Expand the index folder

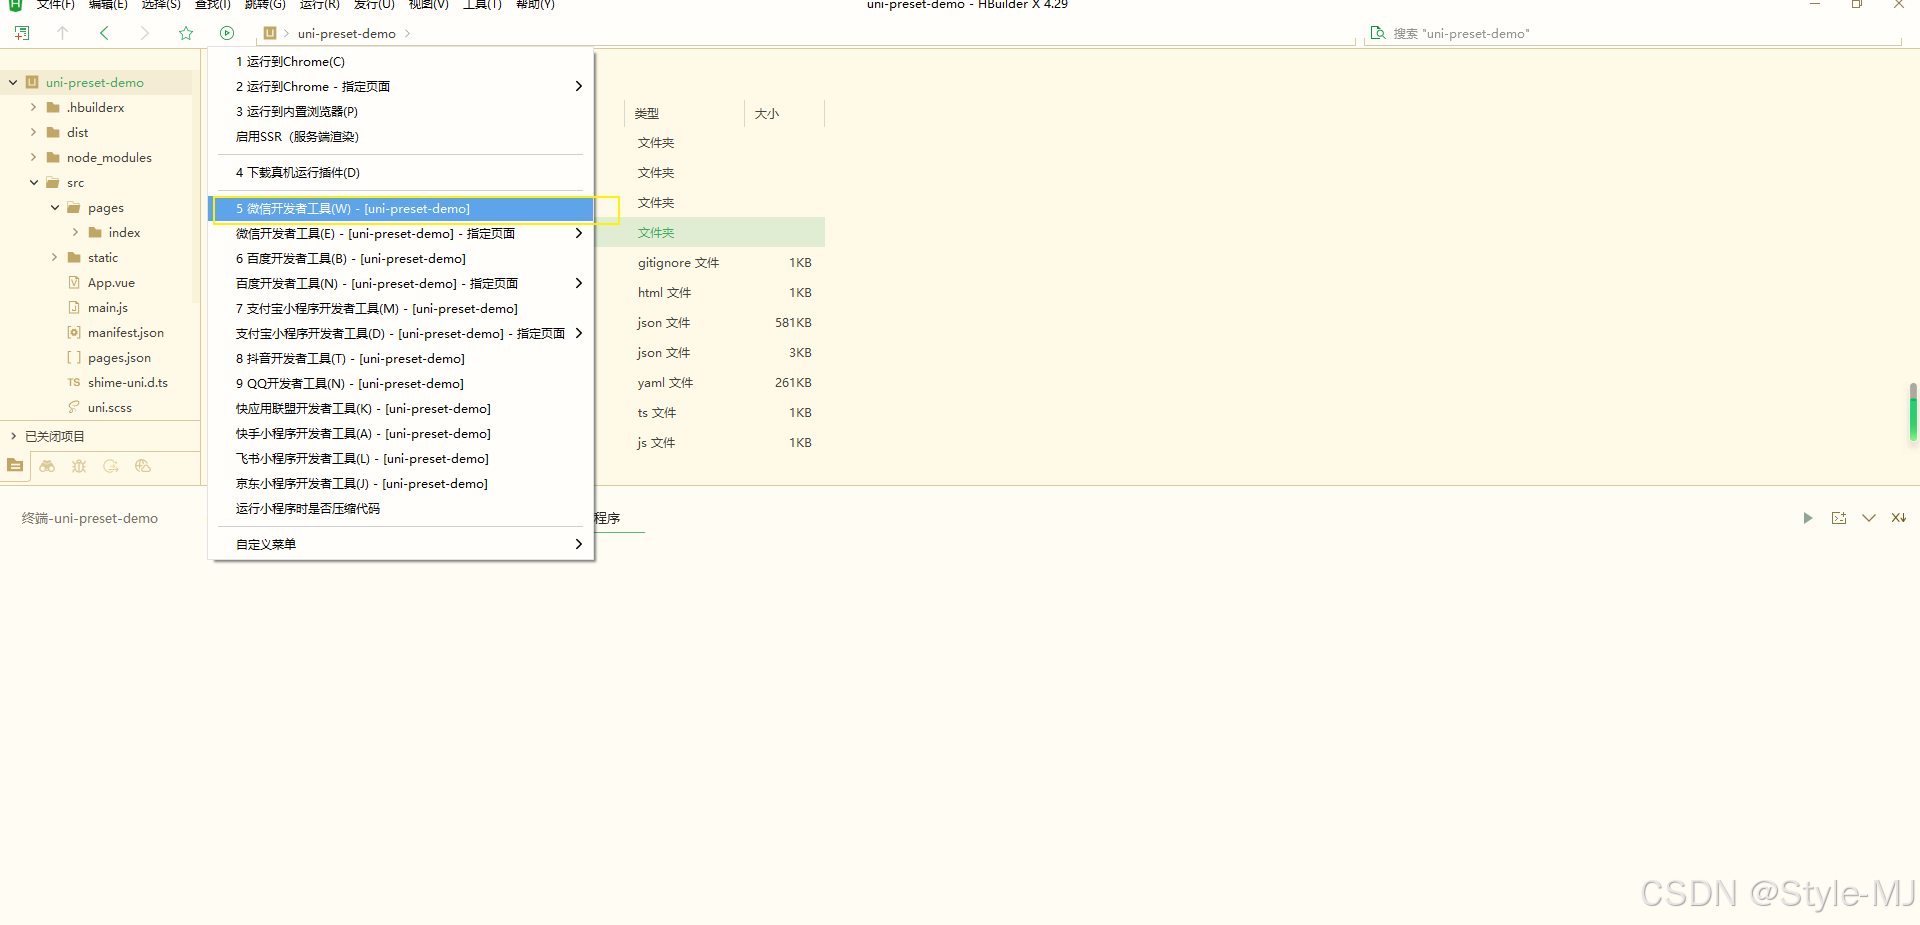click(75, 233)
